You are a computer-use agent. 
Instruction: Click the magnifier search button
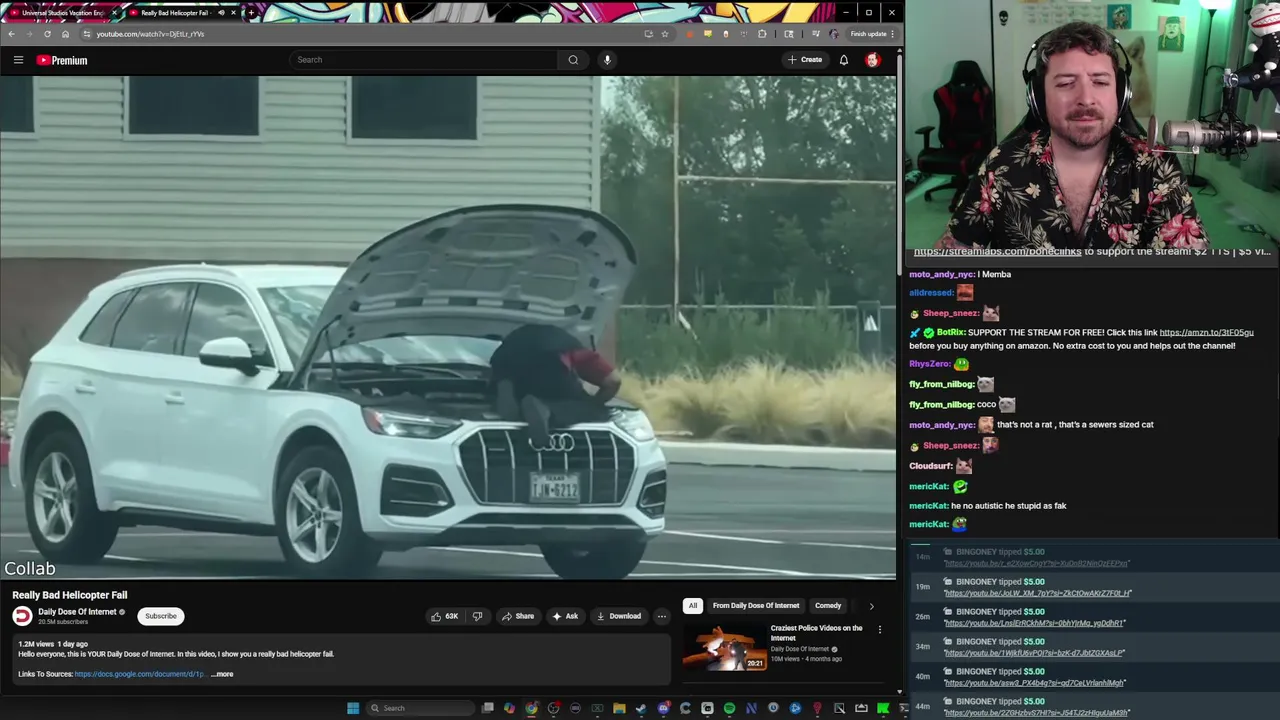[573, 60]
